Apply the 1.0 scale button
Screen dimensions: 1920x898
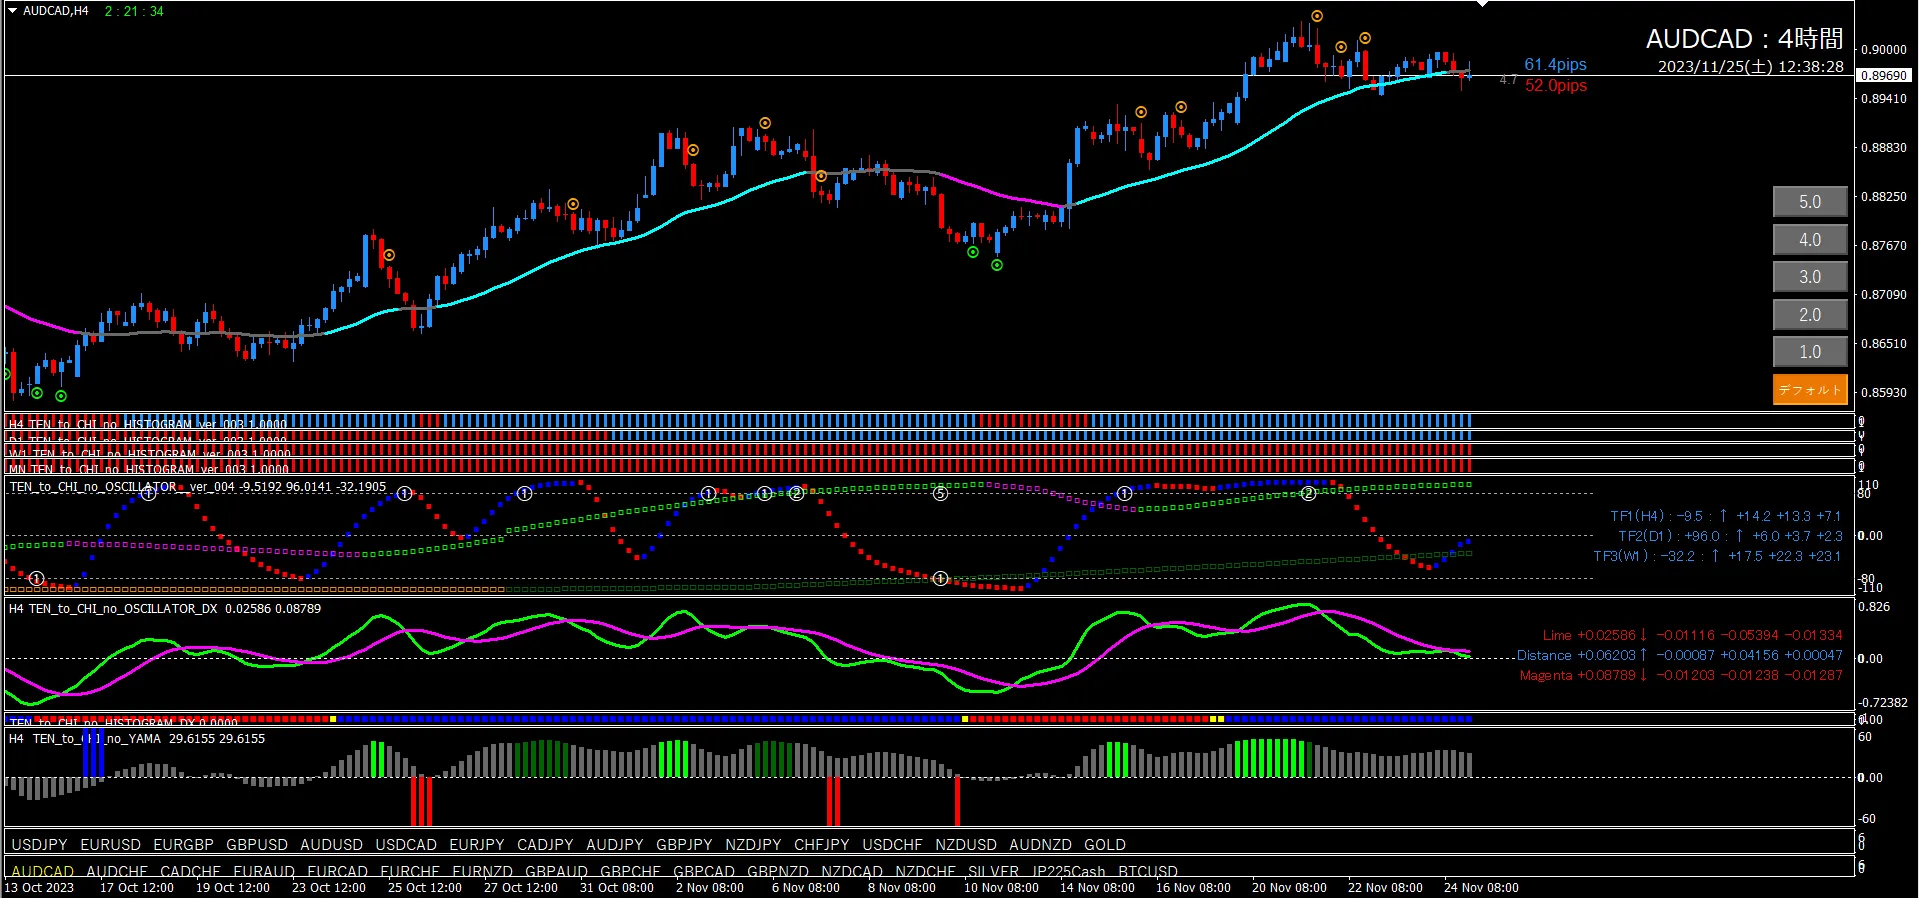point(1810,352)
